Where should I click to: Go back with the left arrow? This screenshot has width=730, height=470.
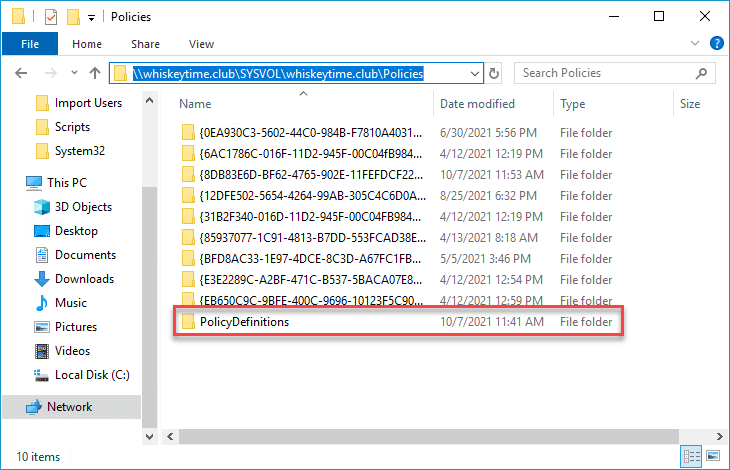[x=21, y=73]
